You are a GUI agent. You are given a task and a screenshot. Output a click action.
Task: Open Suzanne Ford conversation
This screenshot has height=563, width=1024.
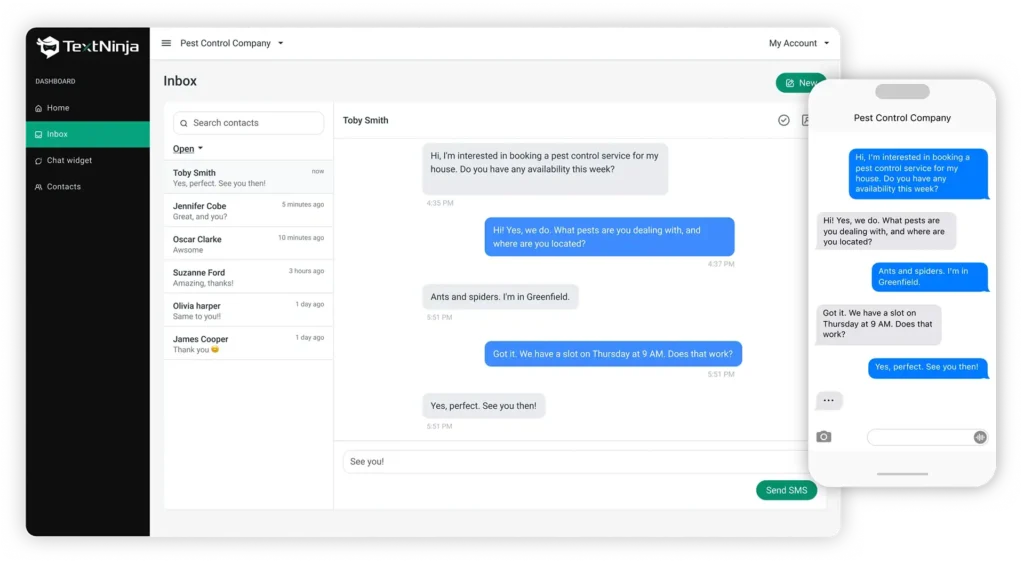pyautogui.click(x=248, y=277)
